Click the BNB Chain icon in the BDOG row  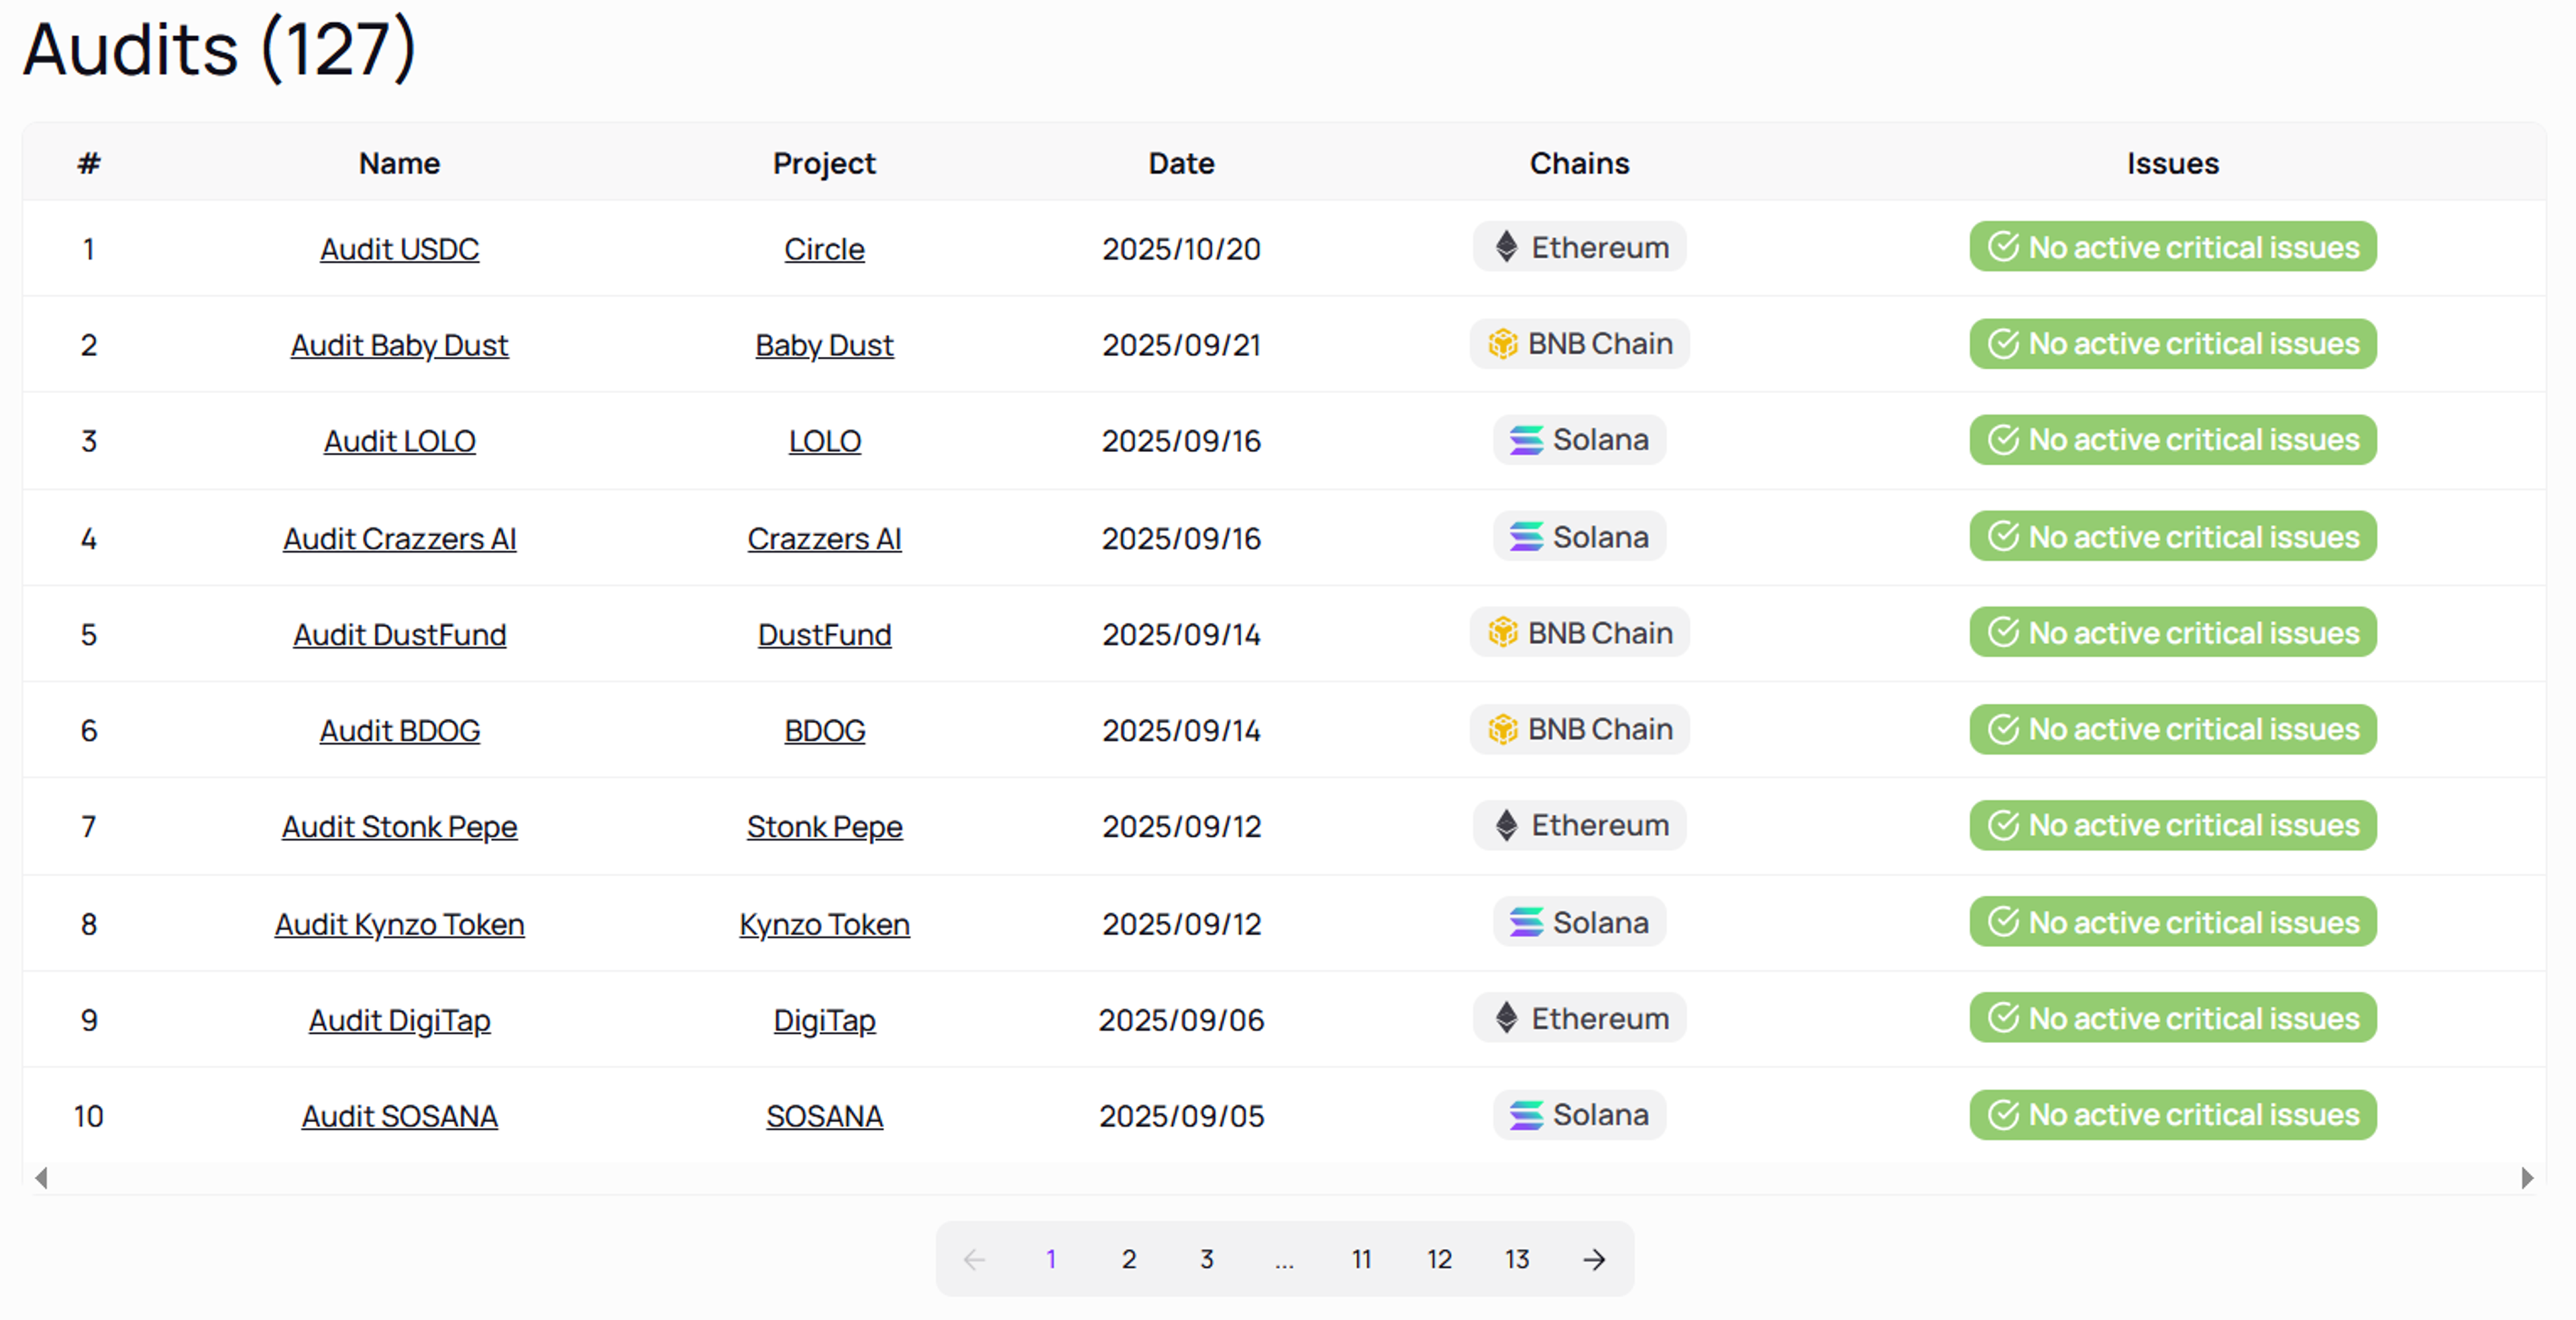coord(1502,730)
